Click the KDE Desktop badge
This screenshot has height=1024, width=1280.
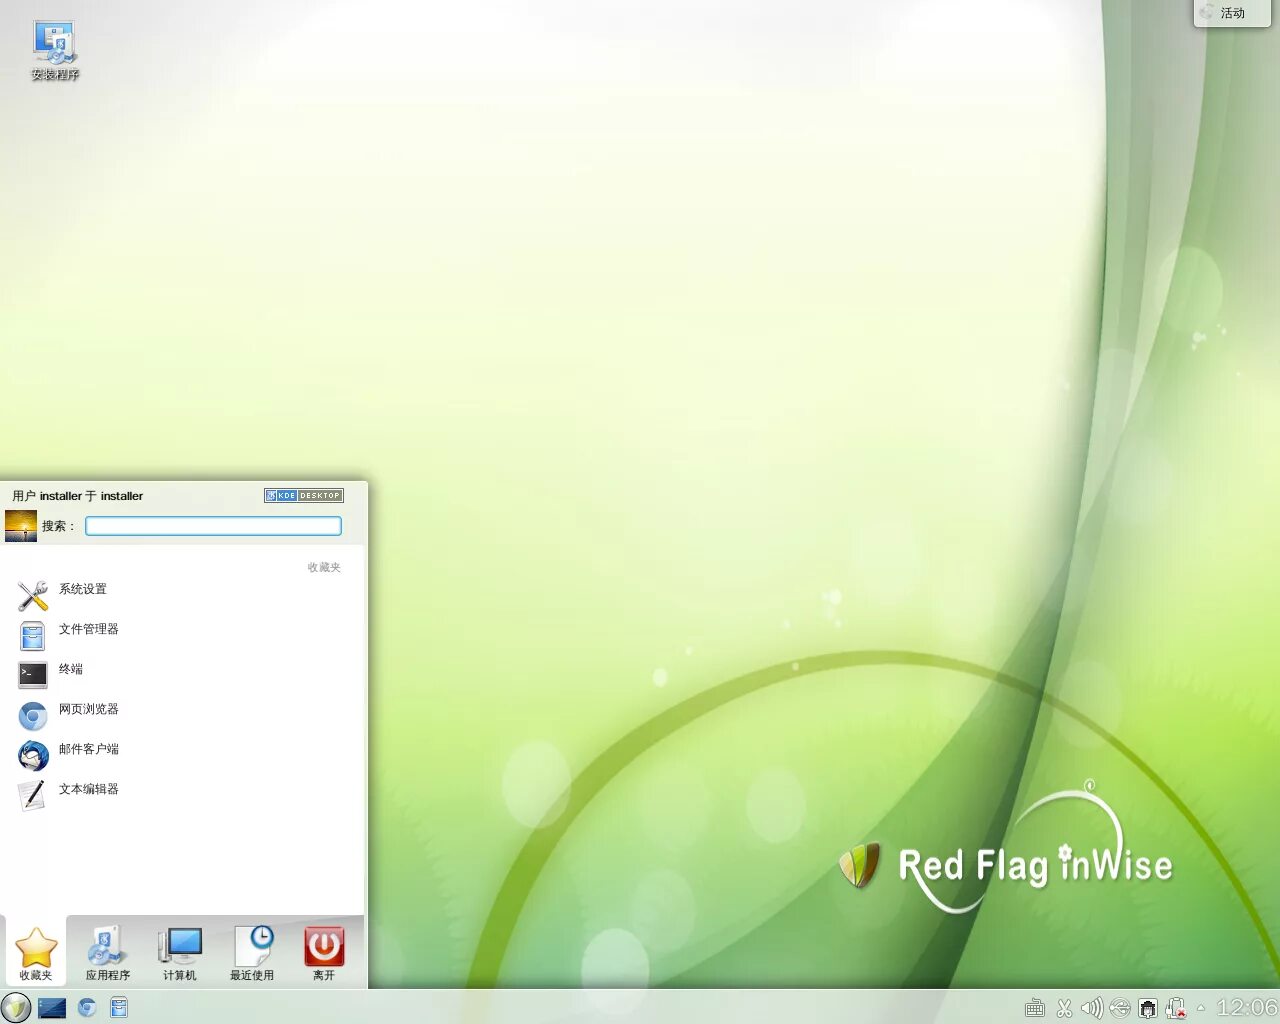click(x=304, y=495)
